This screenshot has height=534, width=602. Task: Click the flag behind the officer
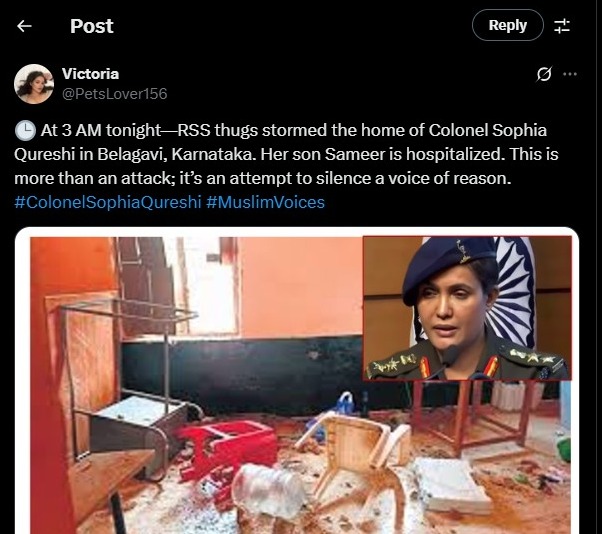514,292
